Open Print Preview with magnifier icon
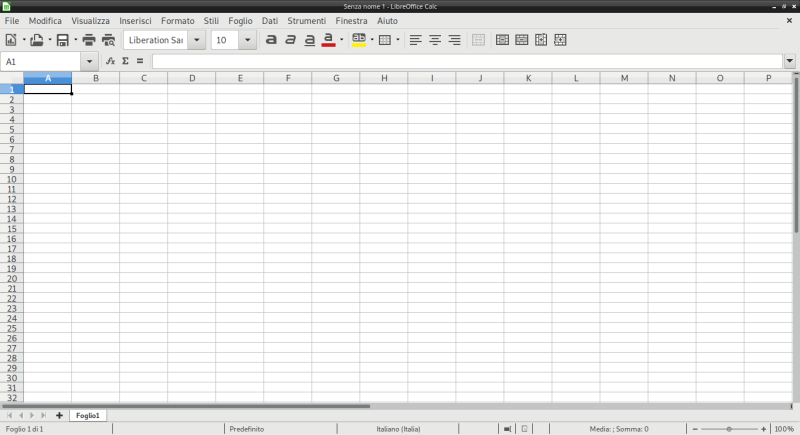Screen dimensions: 800x435 tap(108, 40)
